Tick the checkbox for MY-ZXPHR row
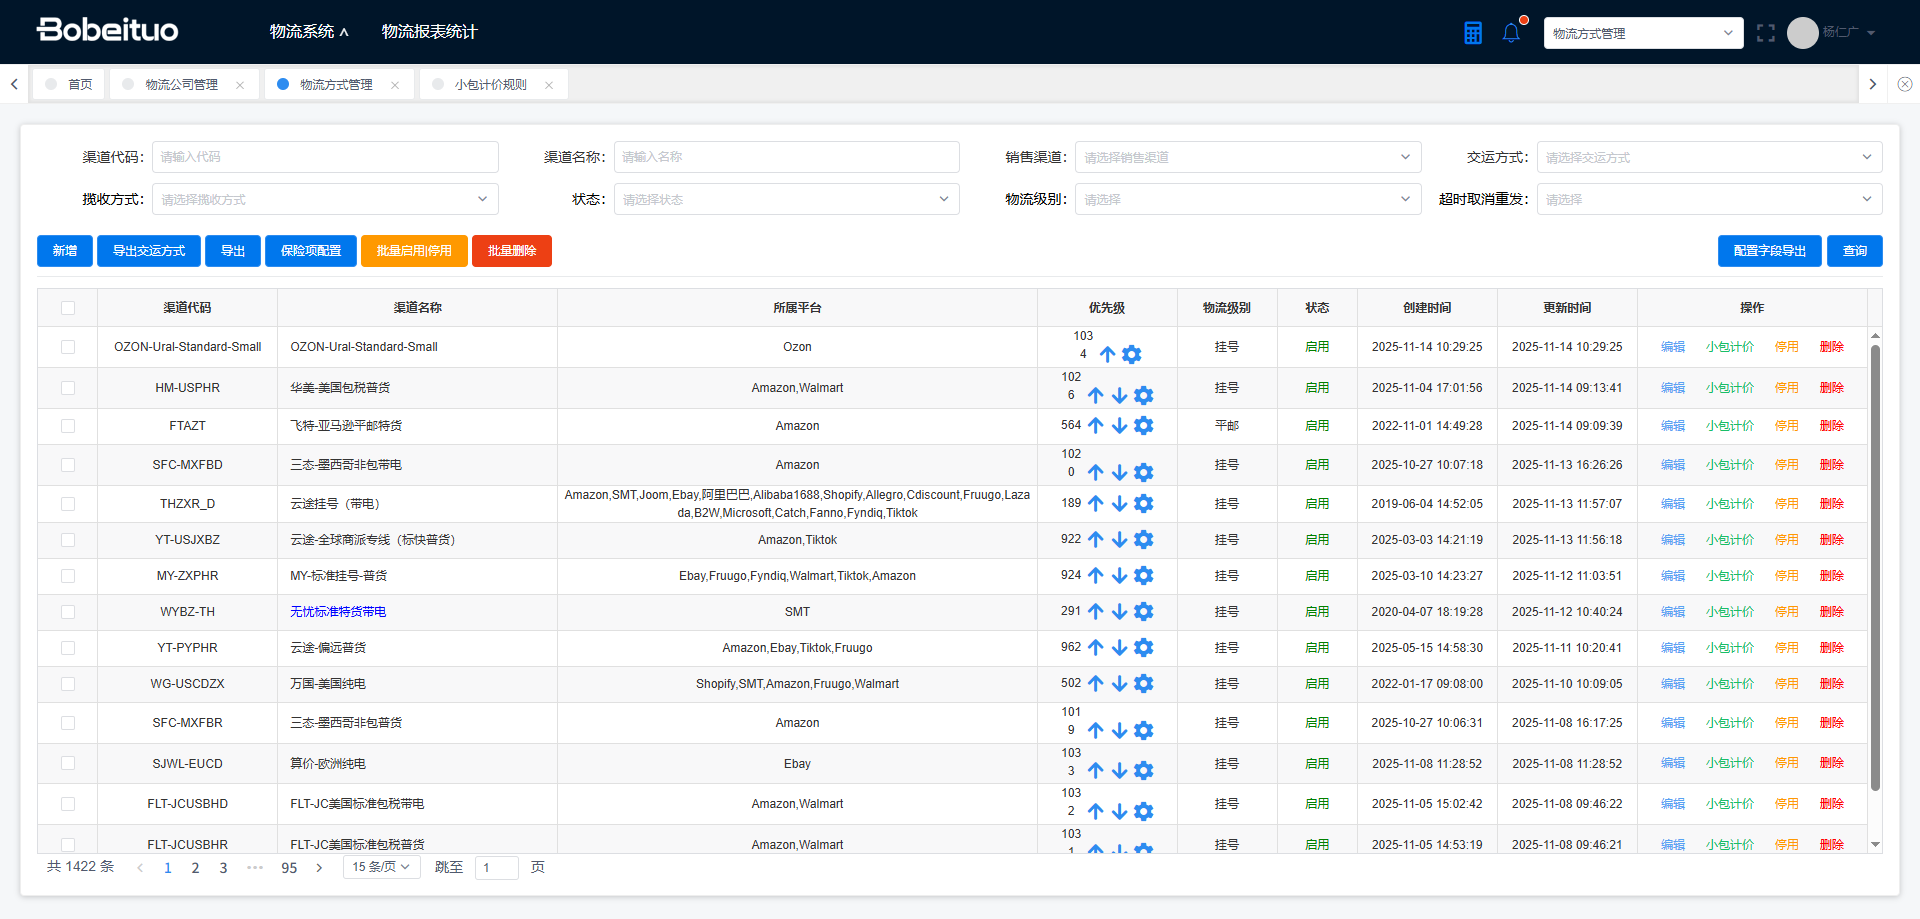The image size is (1920, 919). click(x=68, y=576)
